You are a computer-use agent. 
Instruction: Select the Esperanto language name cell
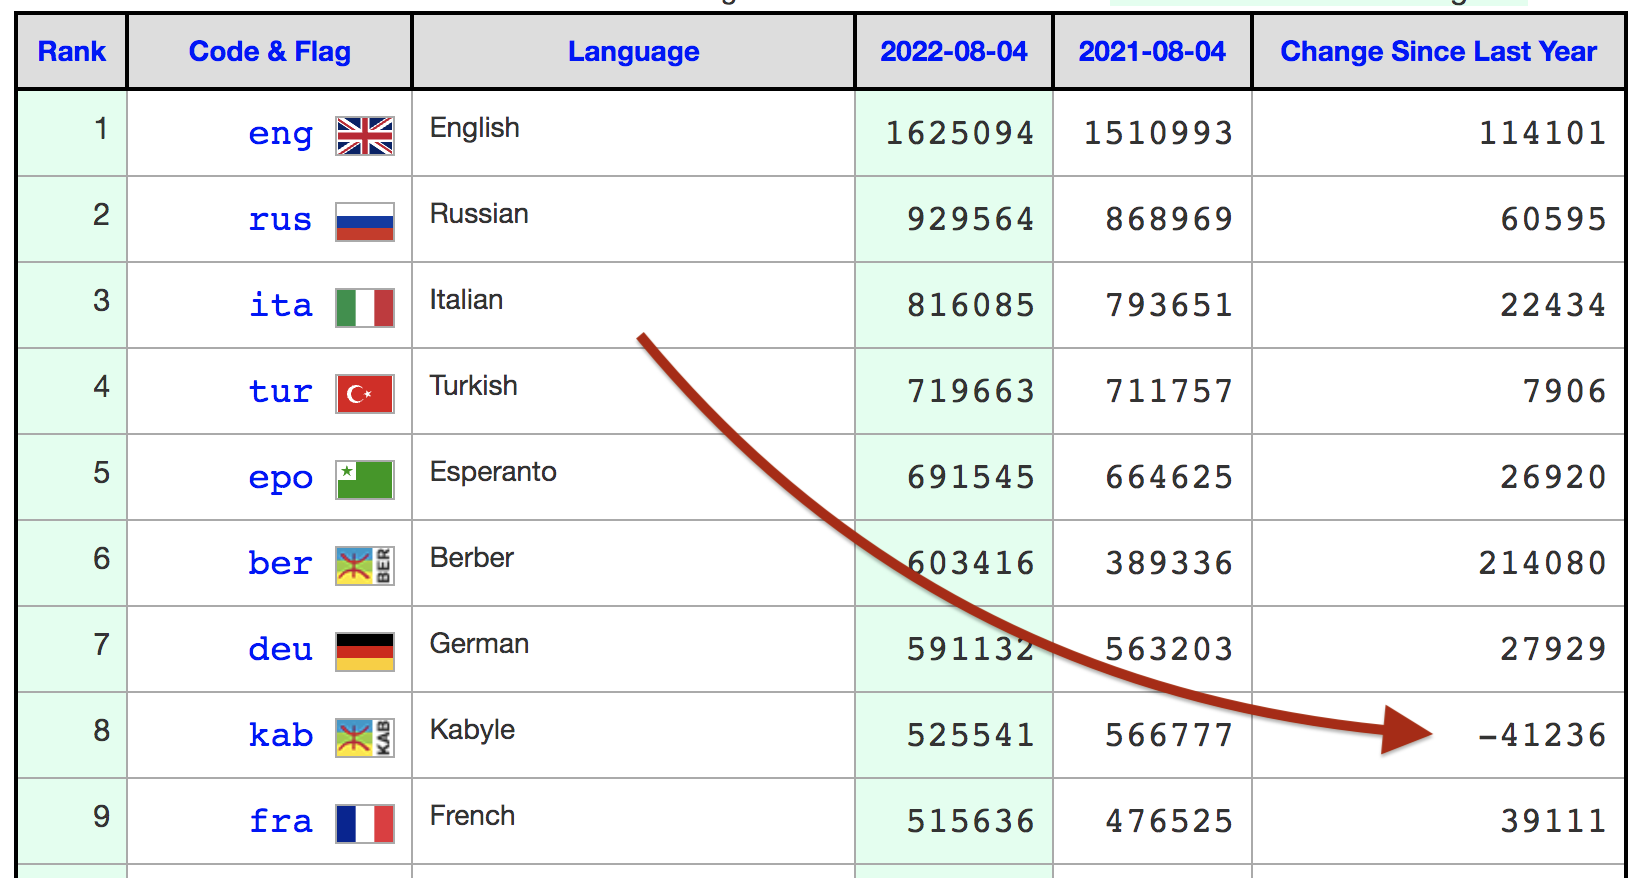[633, 477]
